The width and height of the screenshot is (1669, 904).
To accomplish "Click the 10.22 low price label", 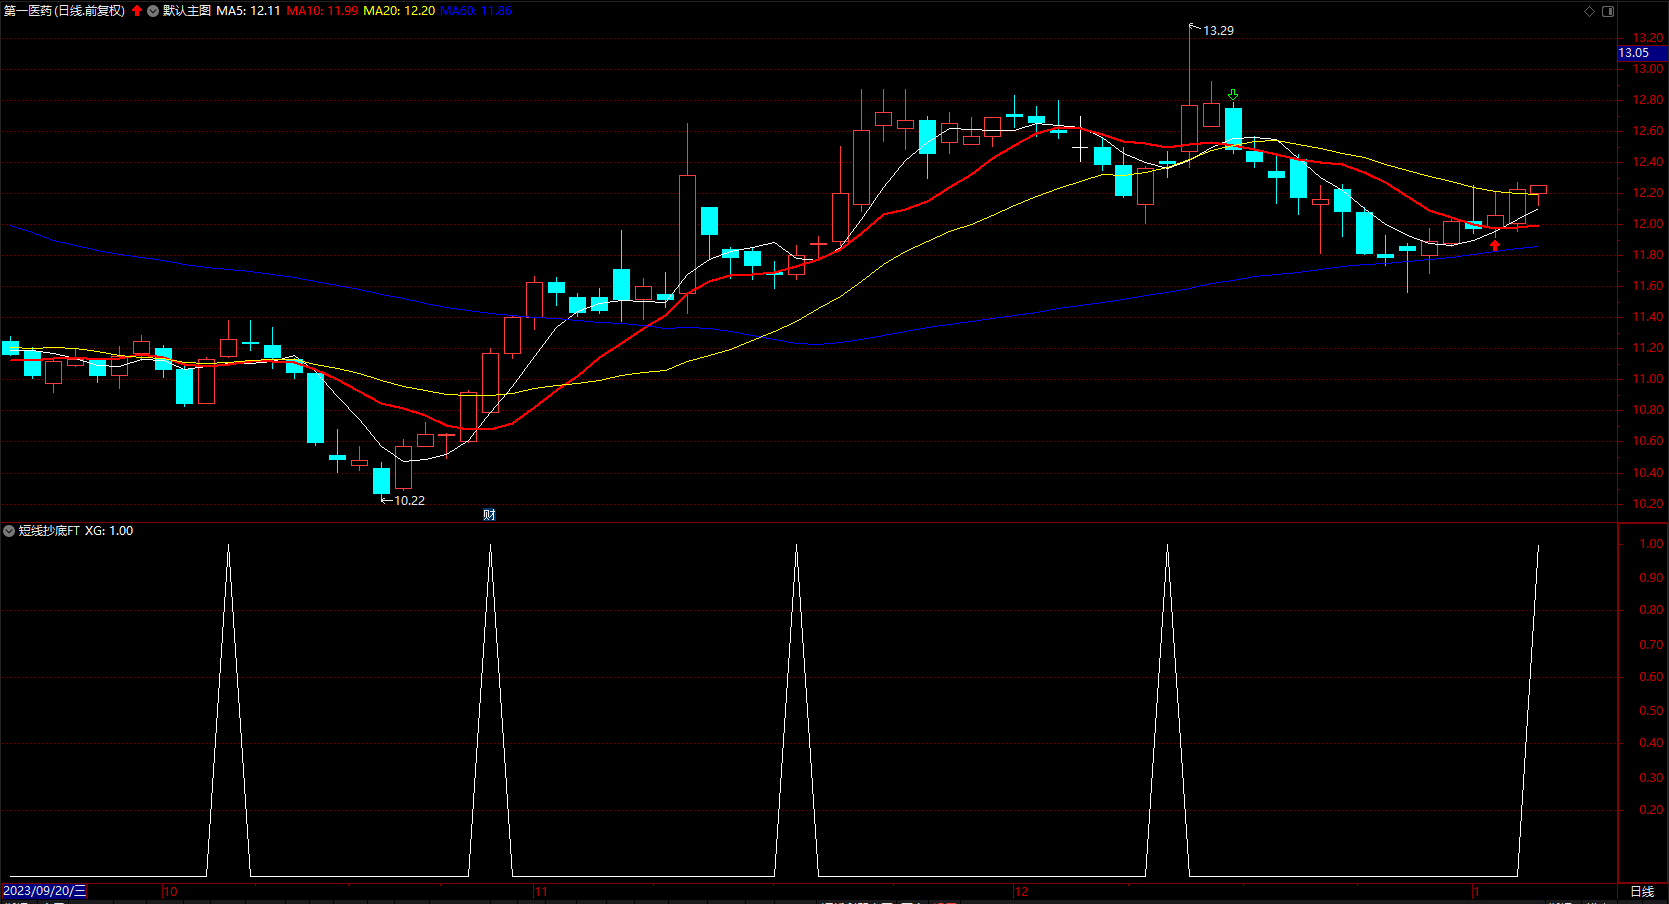I will point(409,501).
